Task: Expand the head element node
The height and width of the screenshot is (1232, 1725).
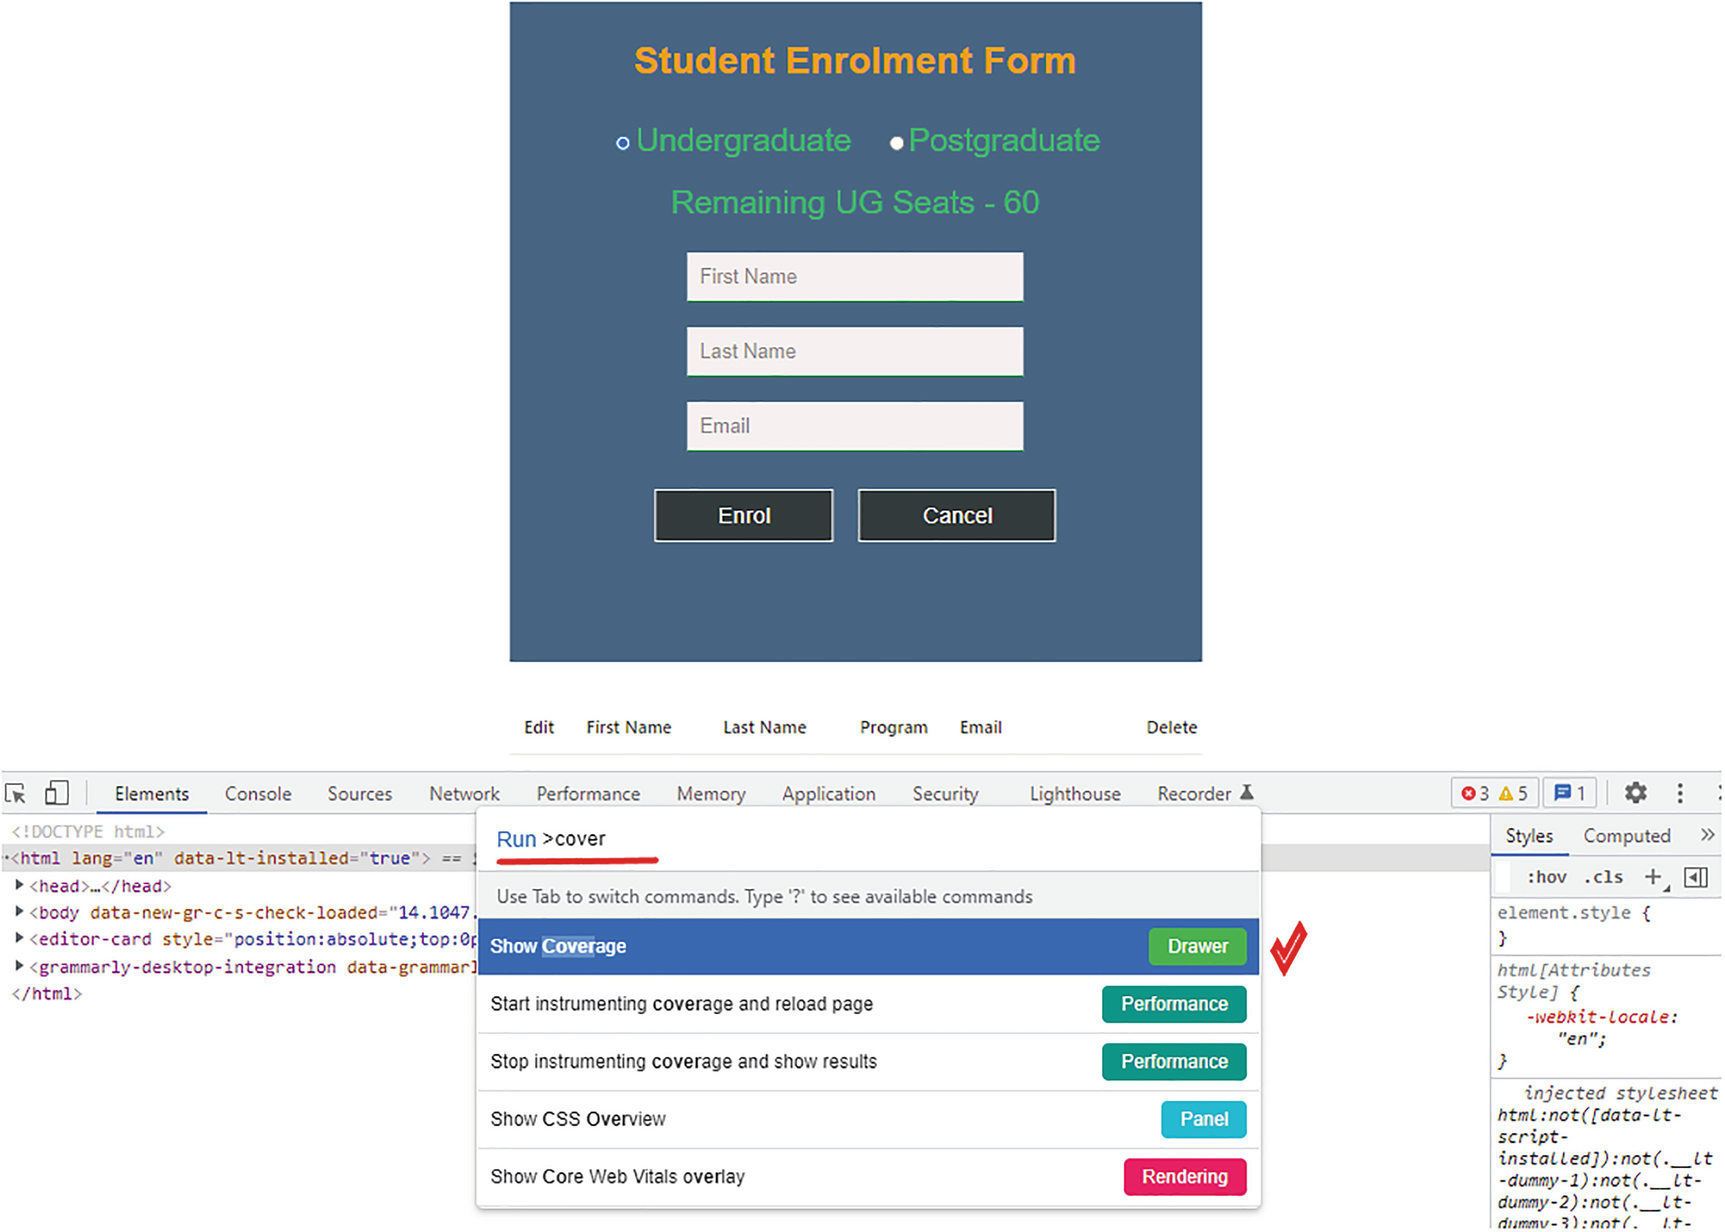Action: click(19, 885)
